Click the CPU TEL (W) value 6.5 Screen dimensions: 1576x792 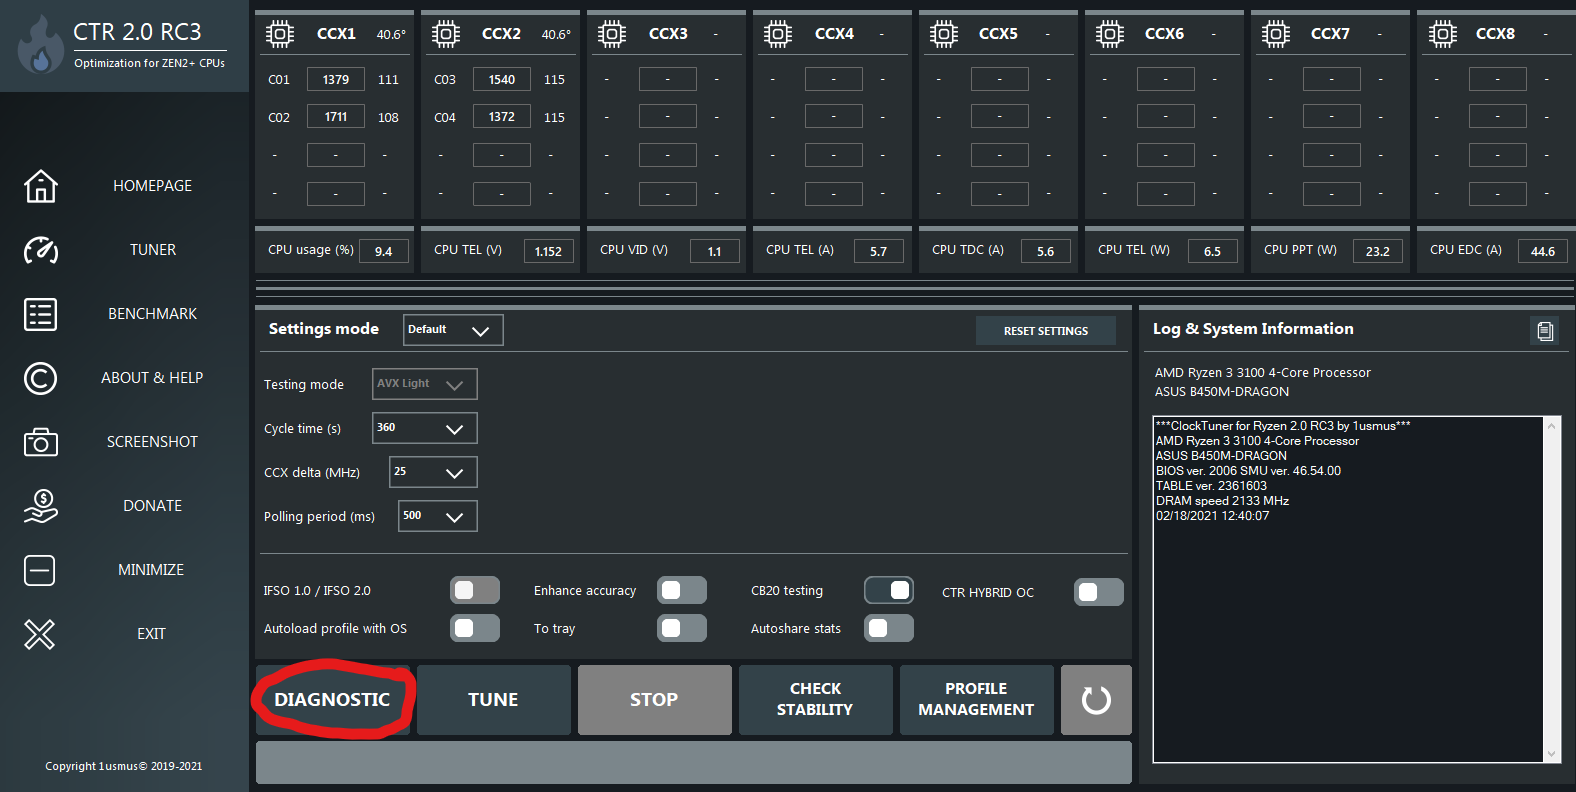[1212, 251]
